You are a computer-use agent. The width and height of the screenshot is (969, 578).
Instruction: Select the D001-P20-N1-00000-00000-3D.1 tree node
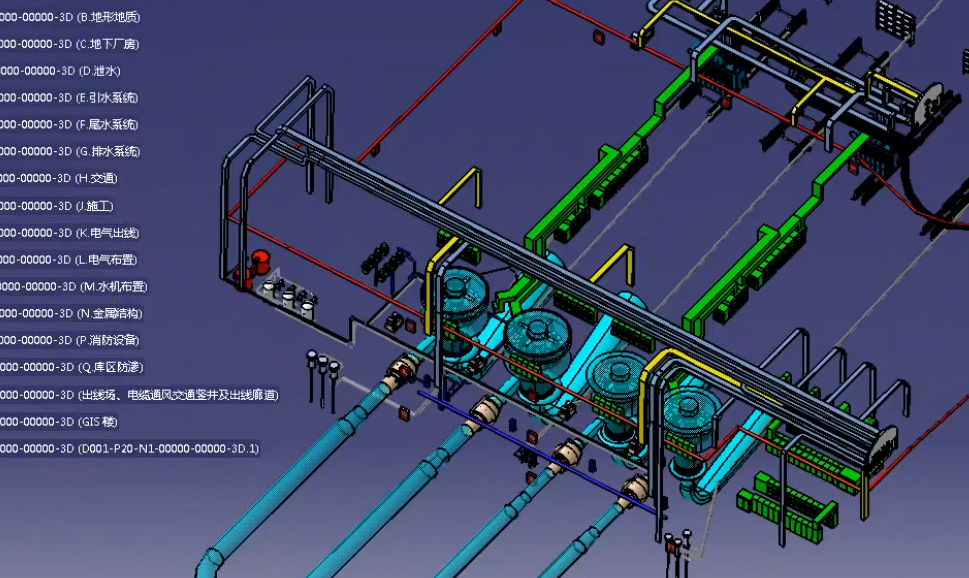point(130,449)
